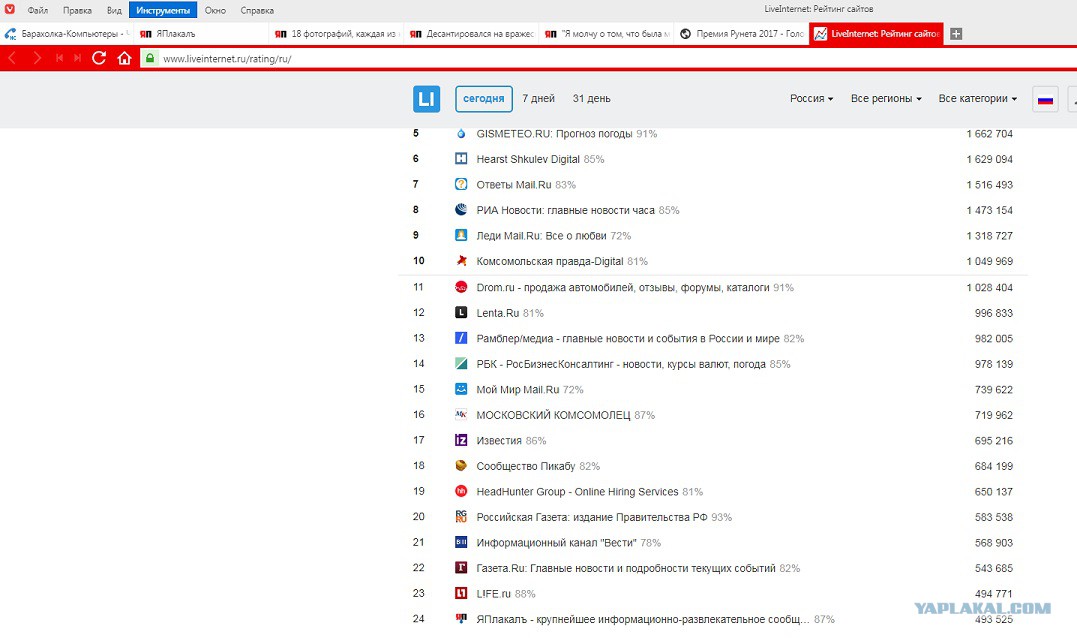This screenshot has width=1077, height=638.
Task: Click the GISMETEO.RU site favicon
Action: pos(461,133)
